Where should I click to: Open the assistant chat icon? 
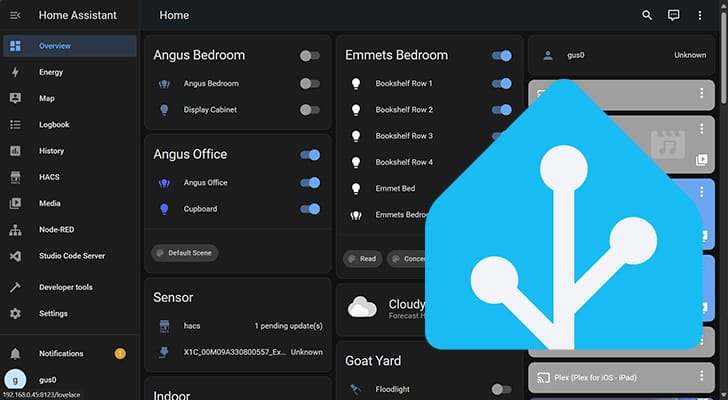pos(673,15)
